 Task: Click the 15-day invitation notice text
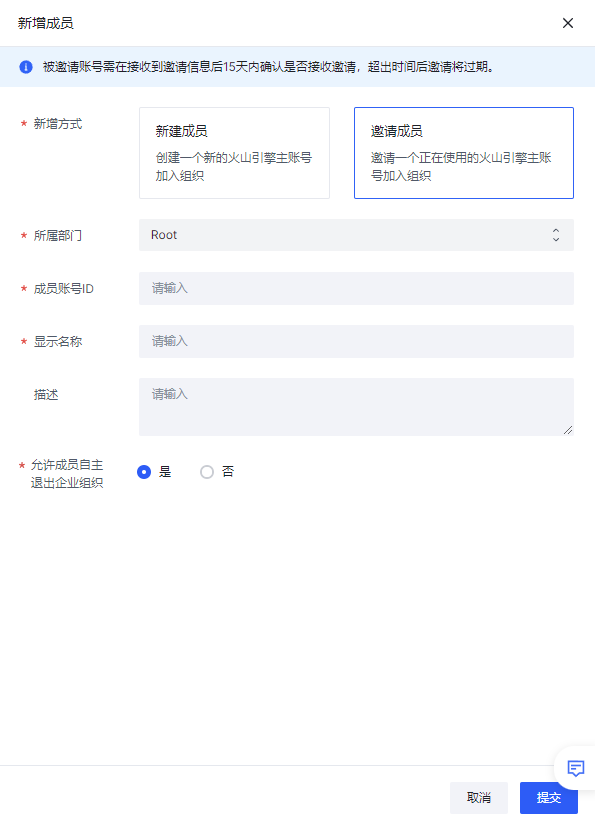pyautogui.click(x=268, y=67)
